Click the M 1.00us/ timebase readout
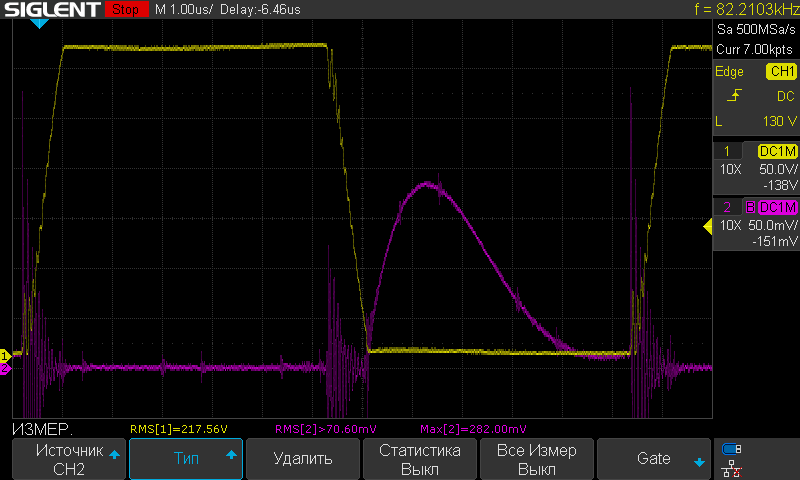This screenshot has height=480, width=800. (184, 9)
